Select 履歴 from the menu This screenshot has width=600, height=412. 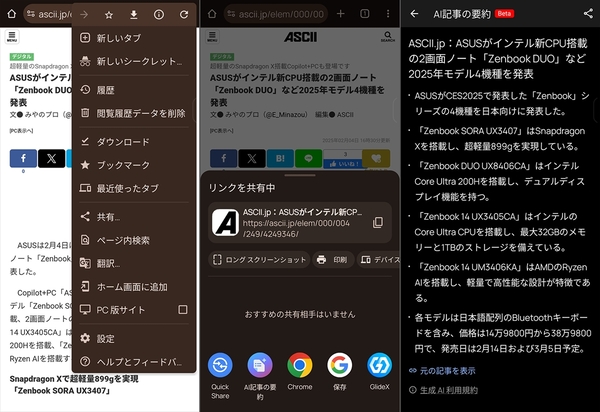(x=134, y=90)
